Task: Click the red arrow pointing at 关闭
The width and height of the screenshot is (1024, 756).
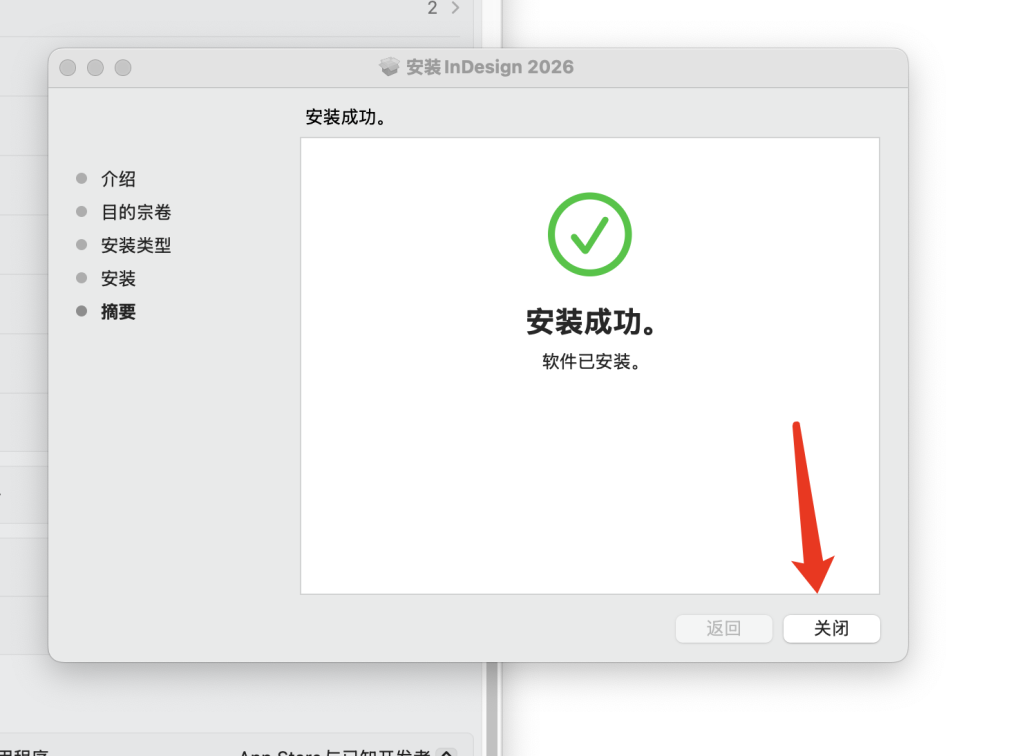Action: pos(810,508)
